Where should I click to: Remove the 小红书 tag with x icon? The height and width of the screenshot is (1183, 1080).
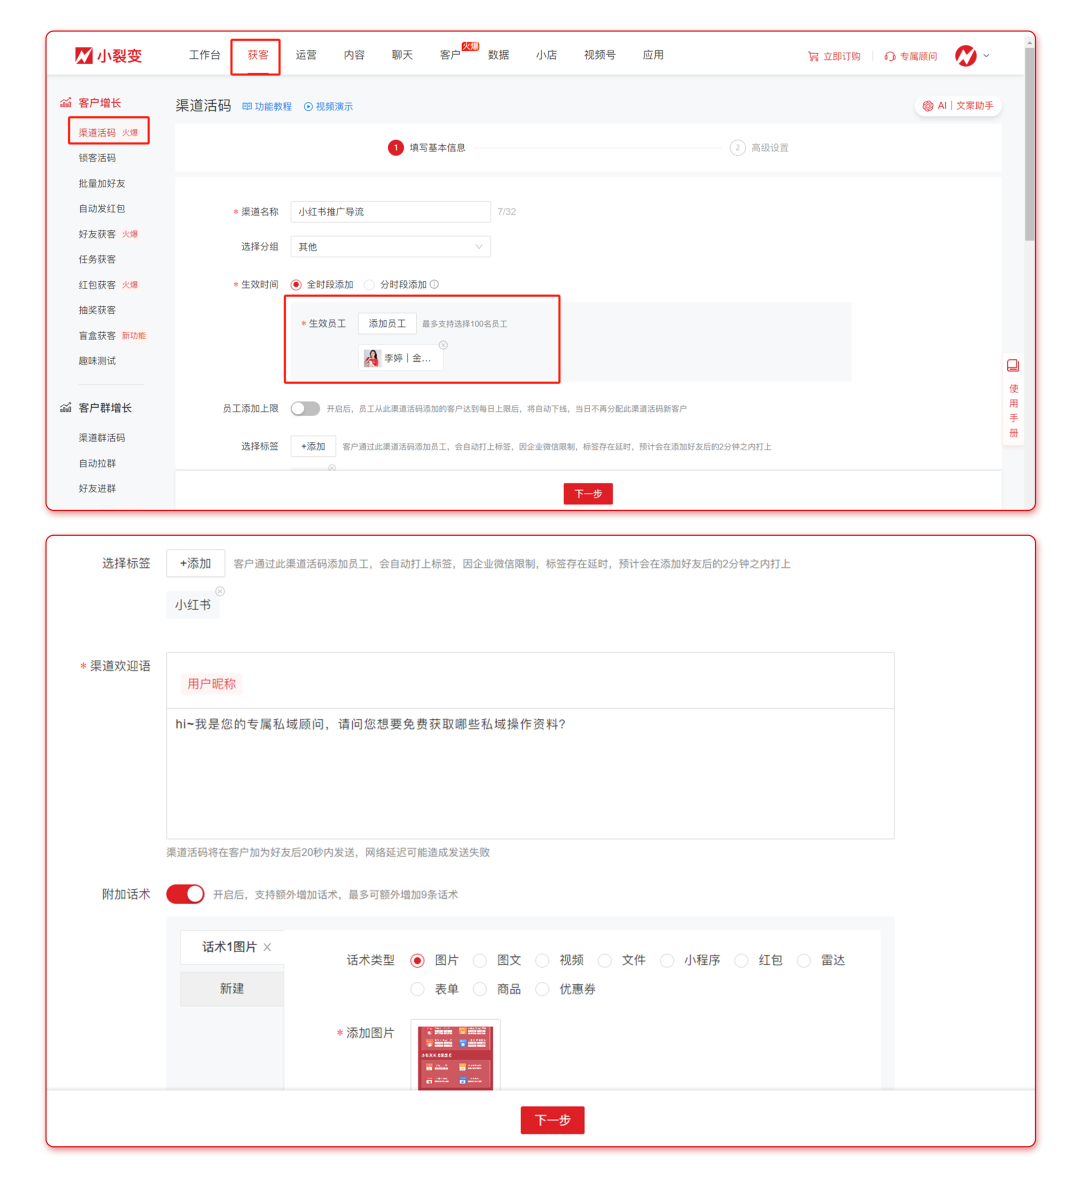pos(220,591)
